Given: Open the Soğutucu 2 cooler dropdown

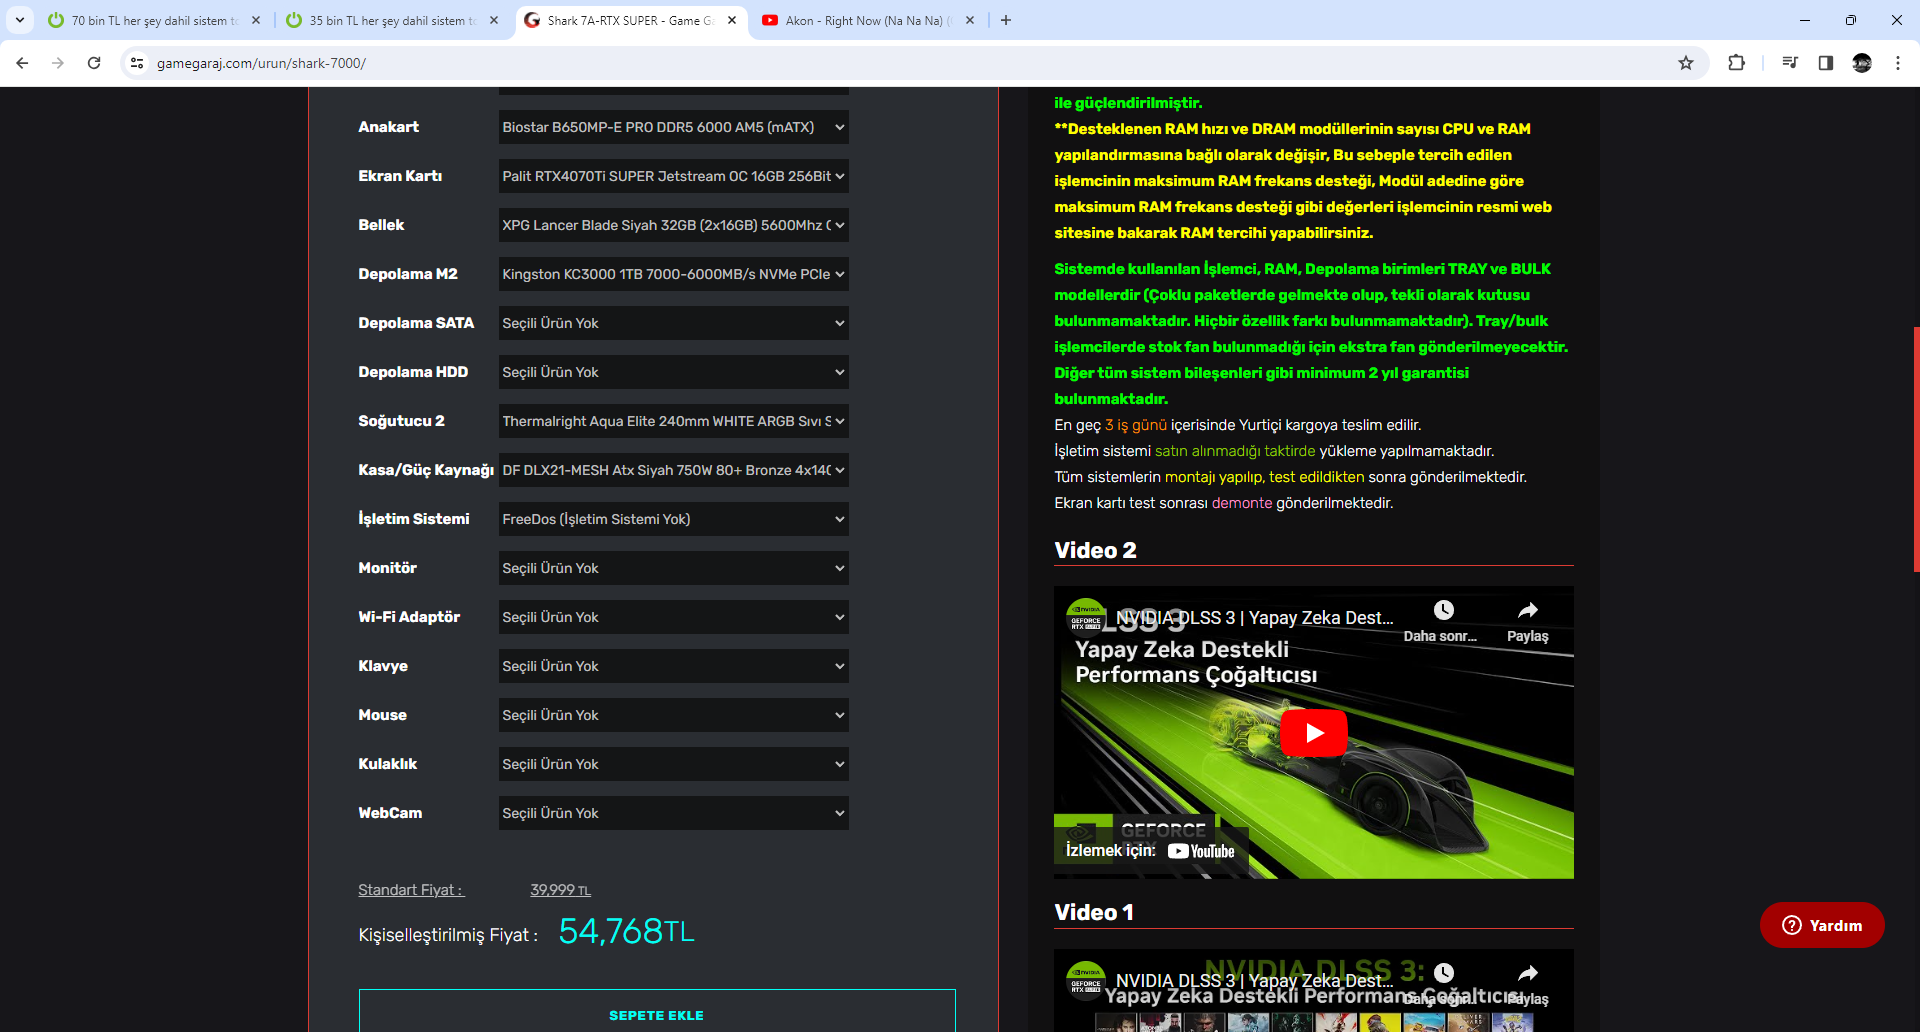Looking at the screenshot, I should click(x=674, y=421).
